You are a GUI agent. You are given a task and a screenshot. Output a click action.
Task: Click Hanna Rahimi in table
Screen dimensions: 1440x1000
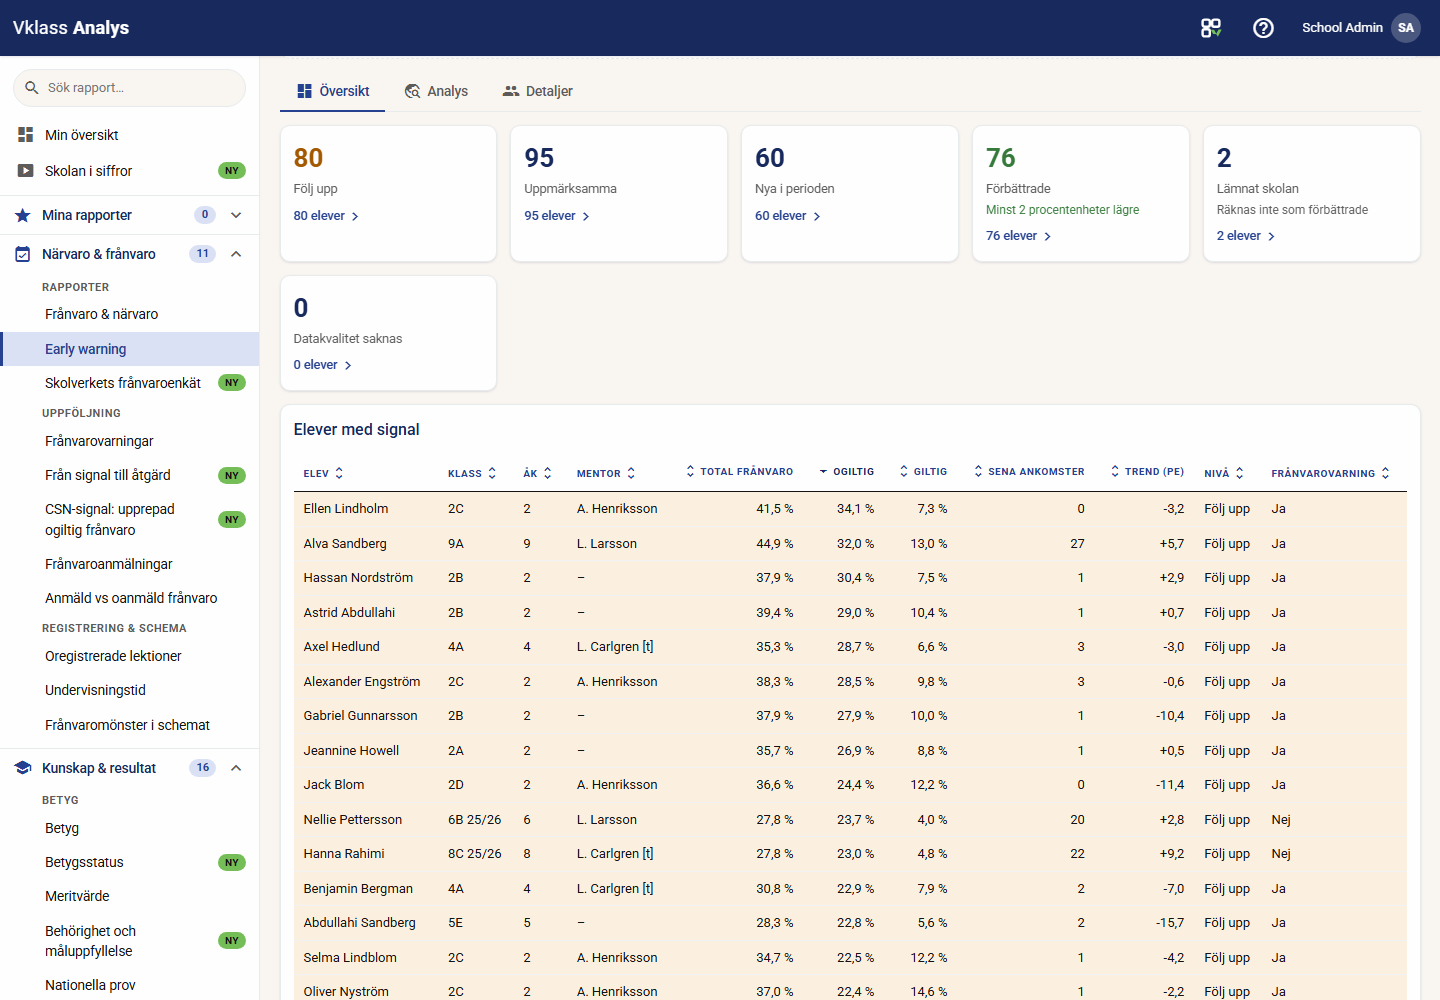coord(344,854)
